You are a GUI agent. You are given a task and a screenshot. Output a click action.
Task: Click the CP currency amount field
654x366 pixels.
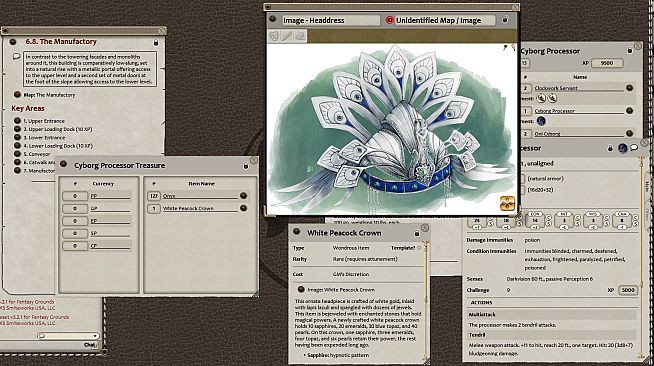click(x=75, y=246)
